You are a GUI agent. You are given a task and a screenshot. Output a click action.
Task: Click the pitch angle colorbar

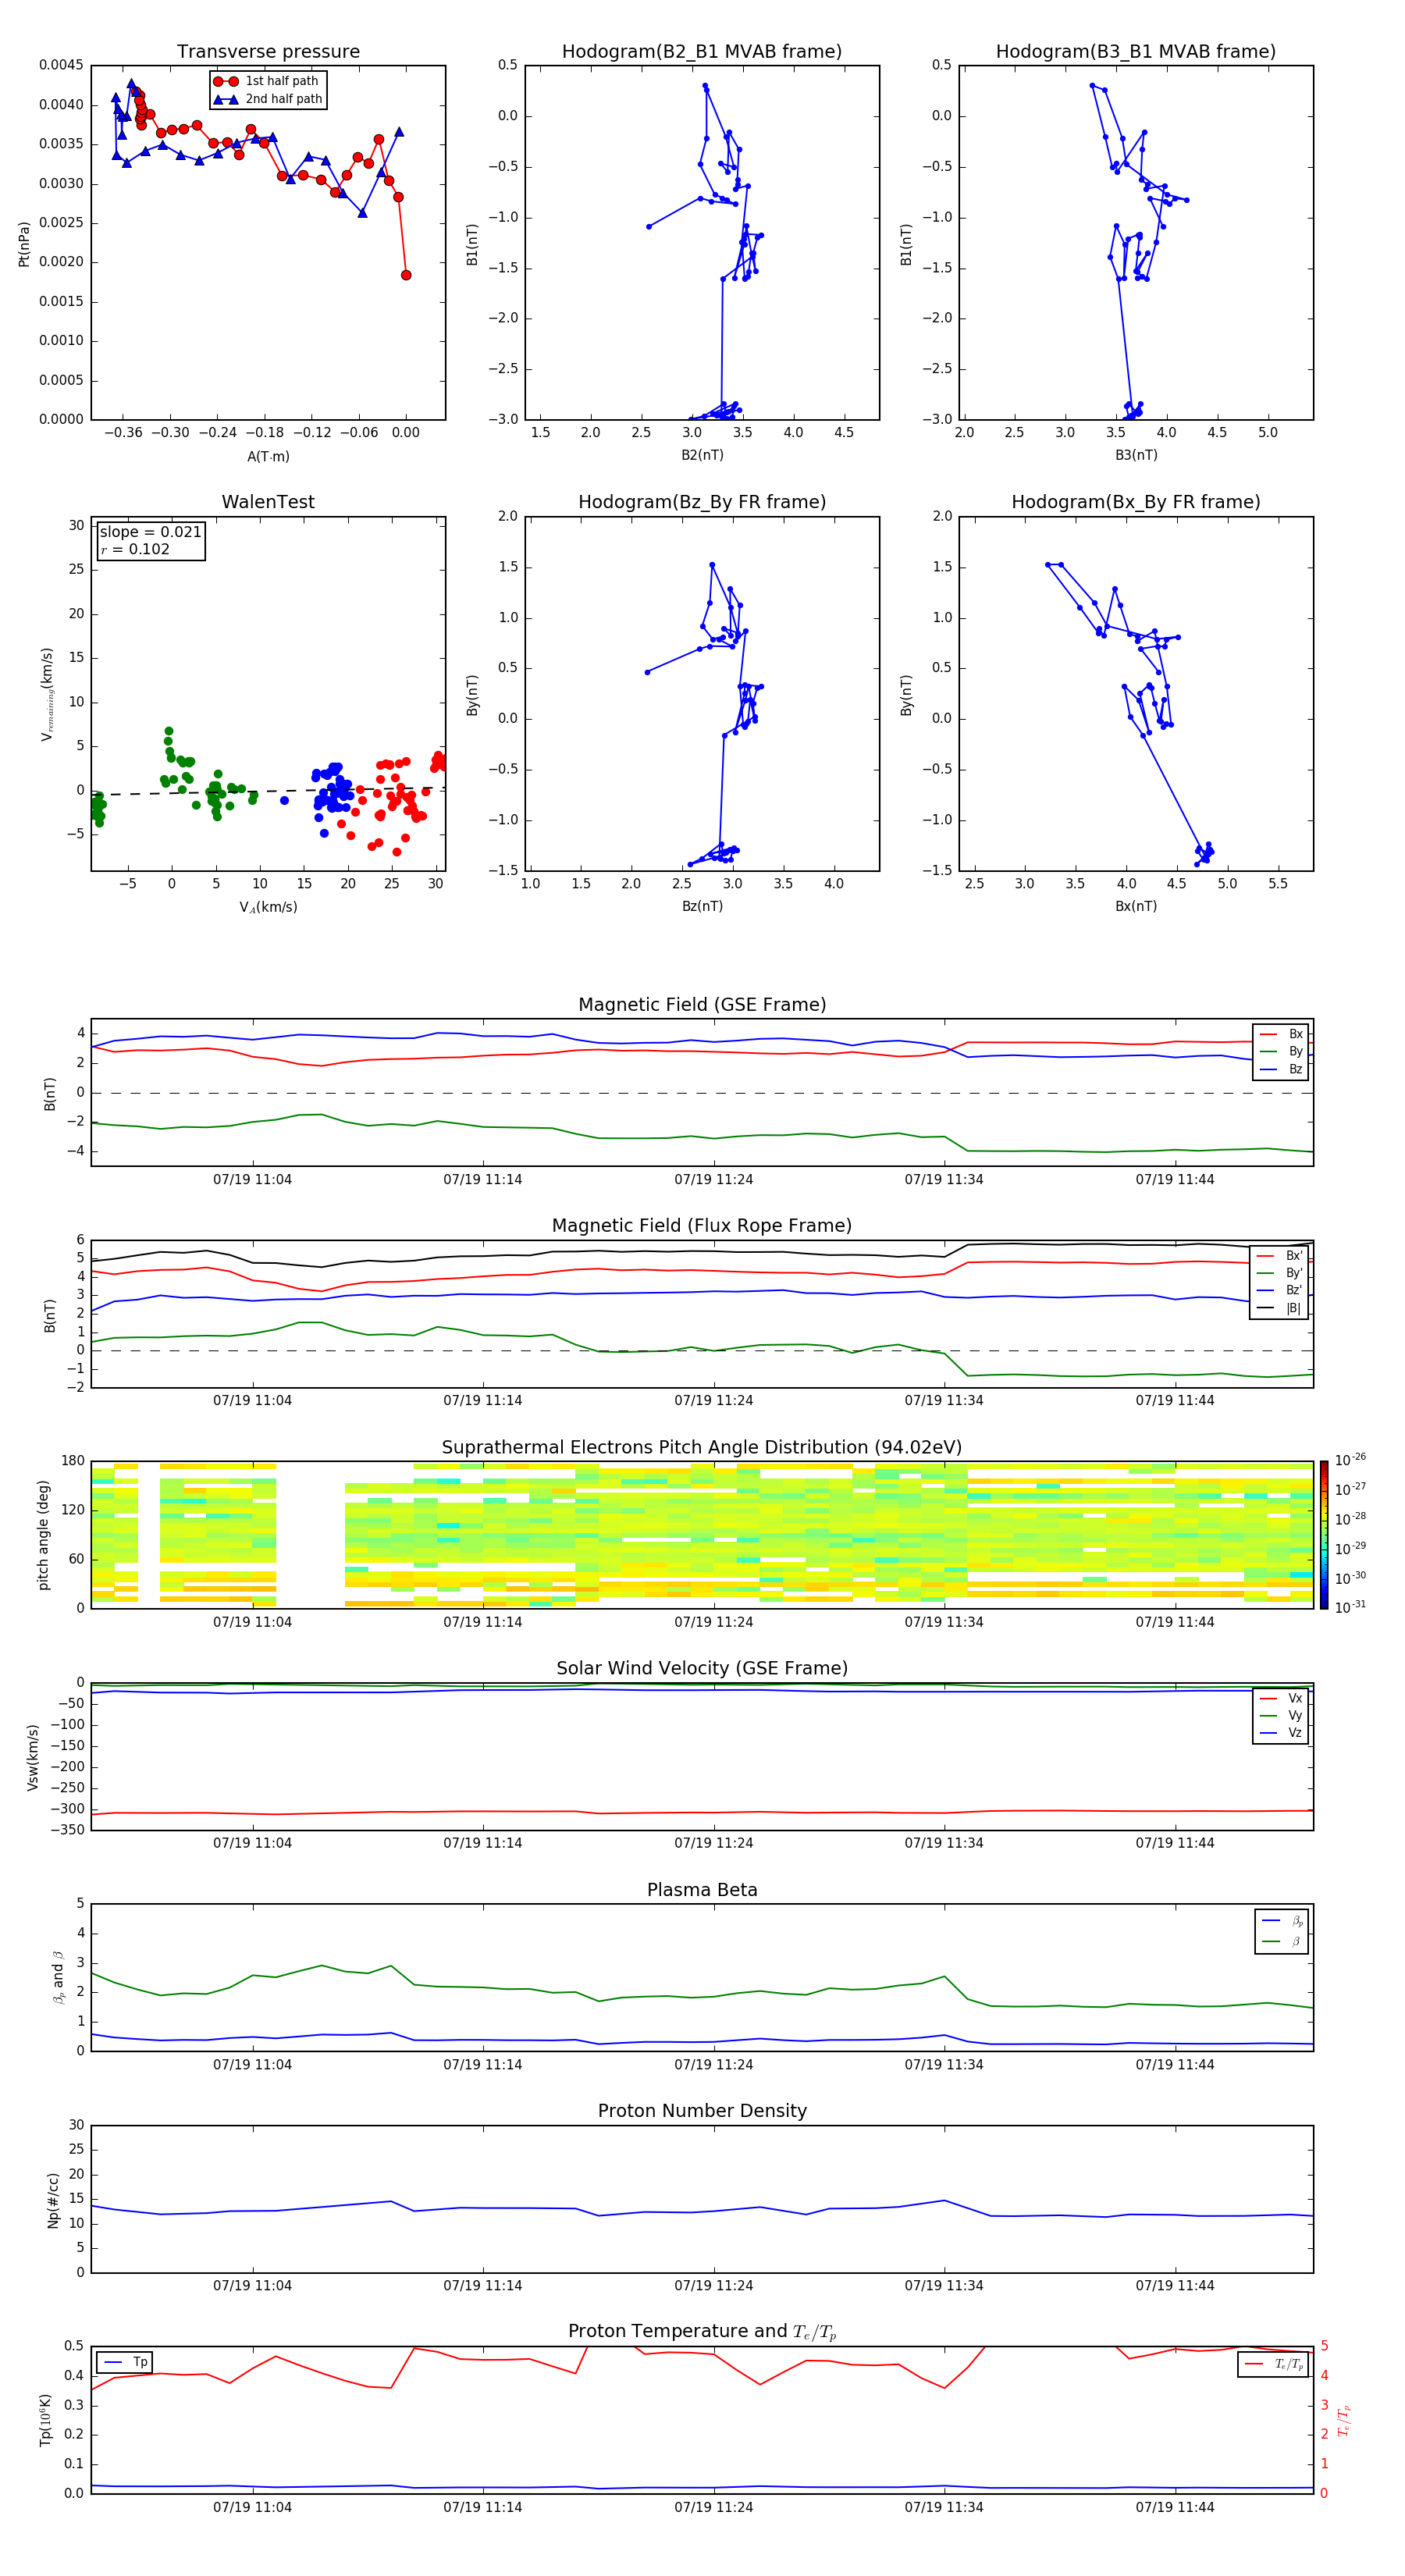(x=1324, y=1535)
